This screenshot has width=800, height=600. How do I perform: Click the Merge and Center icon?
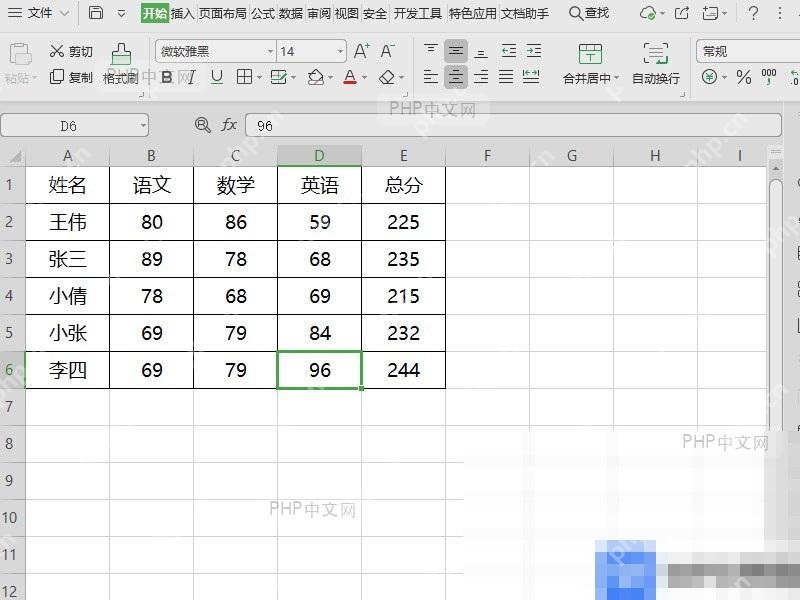point(590,53)
